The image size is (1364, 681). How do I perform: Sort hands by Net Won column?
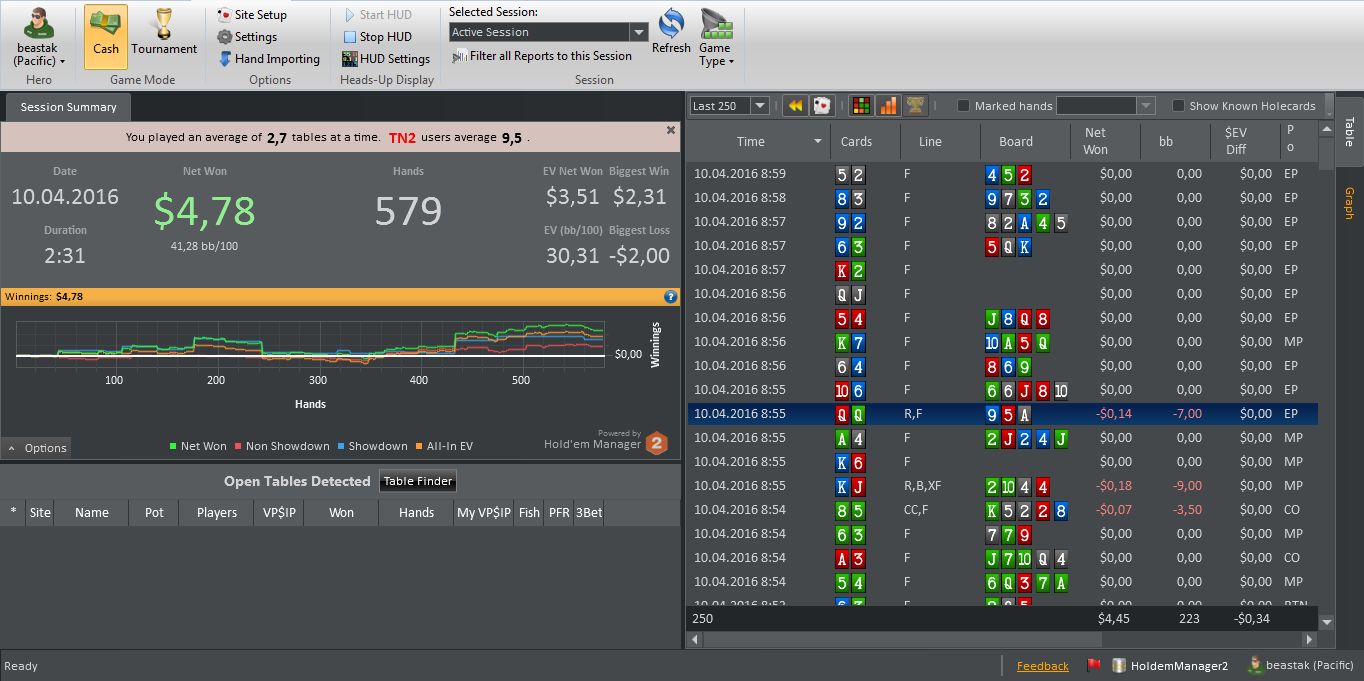pos(1095,141)
